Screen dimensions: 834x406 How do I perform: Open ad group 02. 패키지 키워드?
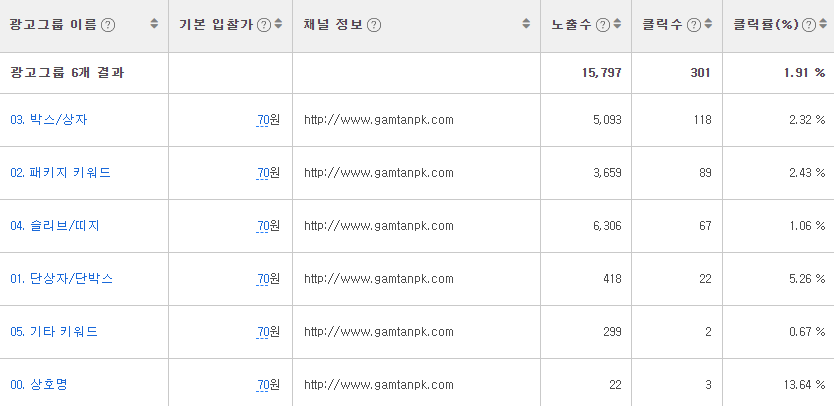(x=61, y=173)
